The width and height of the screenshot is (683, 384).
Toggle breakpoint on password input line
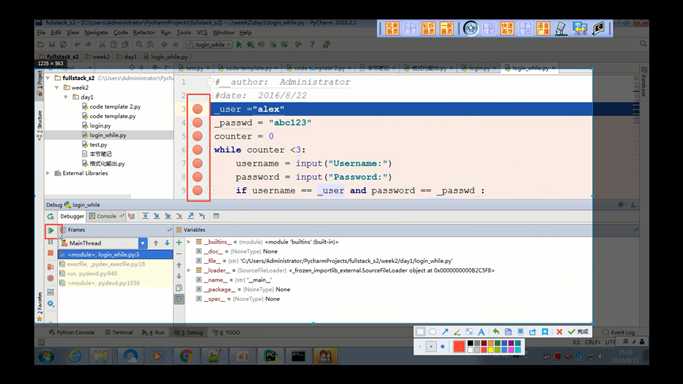click(x=198, y=177)
